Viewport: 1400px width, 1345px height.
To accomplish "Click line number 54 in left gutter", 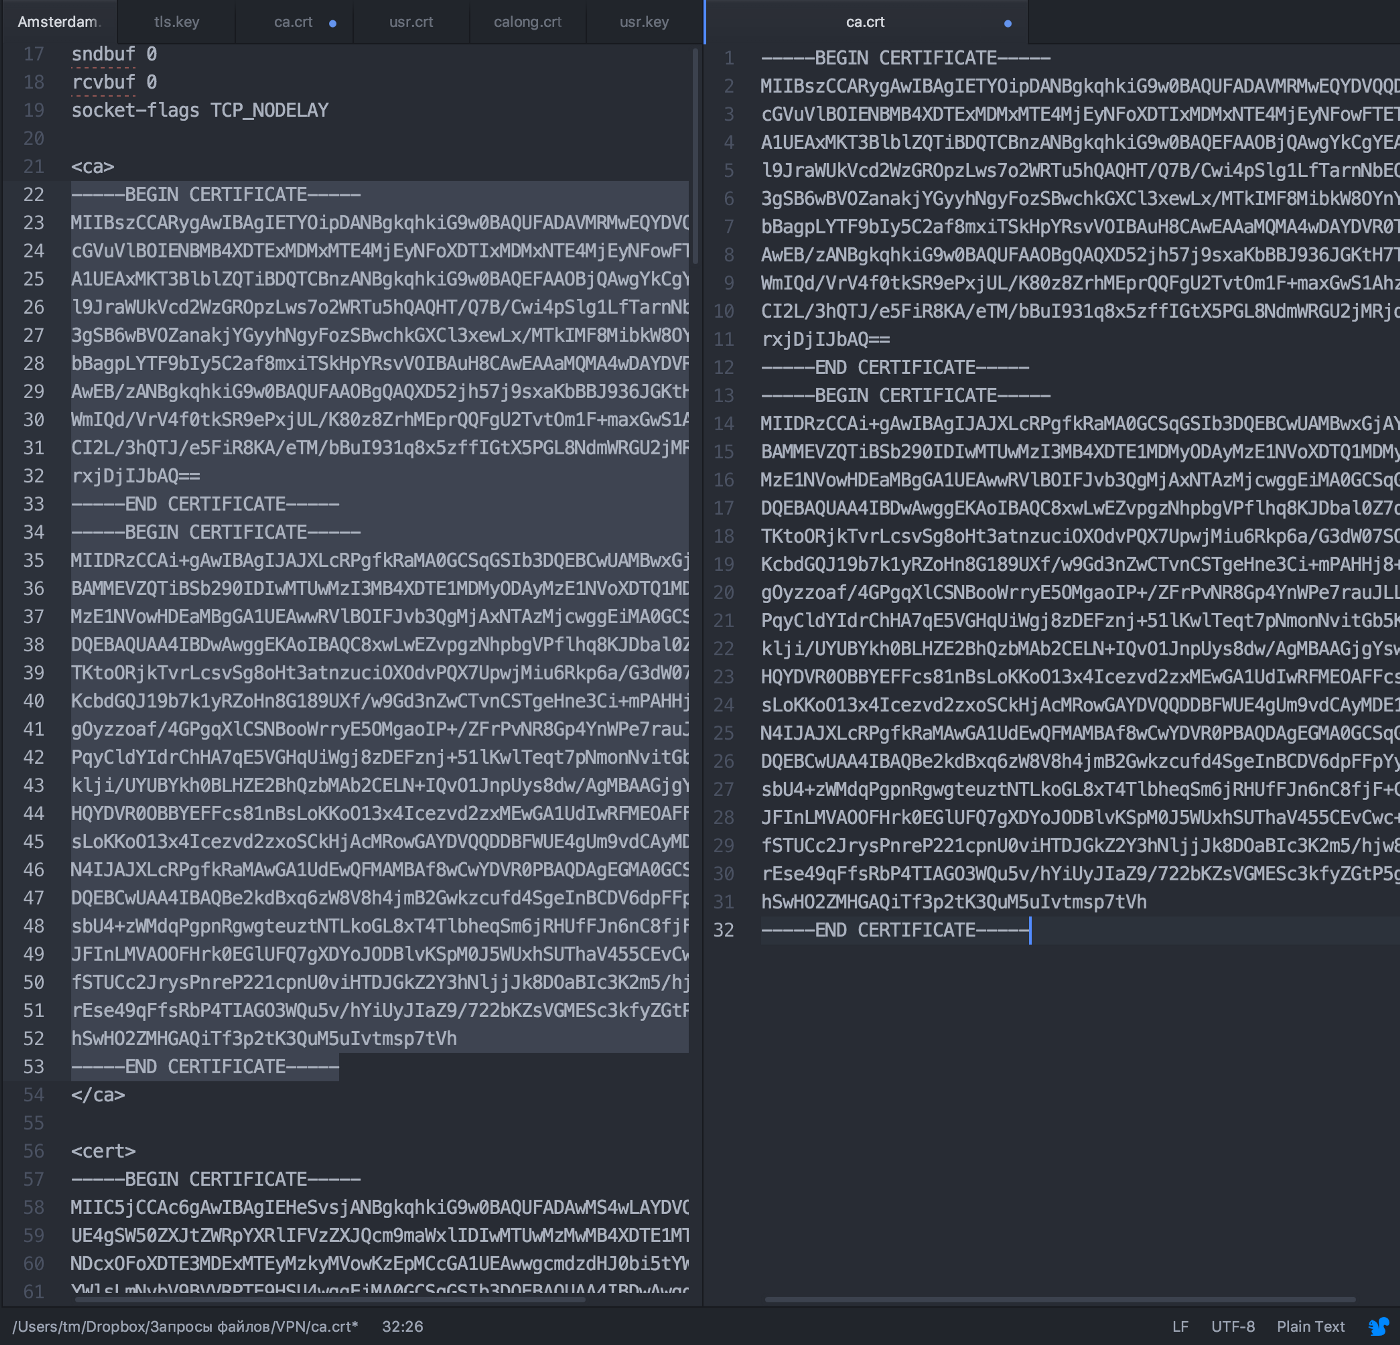I will pyautogui.click(x=34, y=1095).
